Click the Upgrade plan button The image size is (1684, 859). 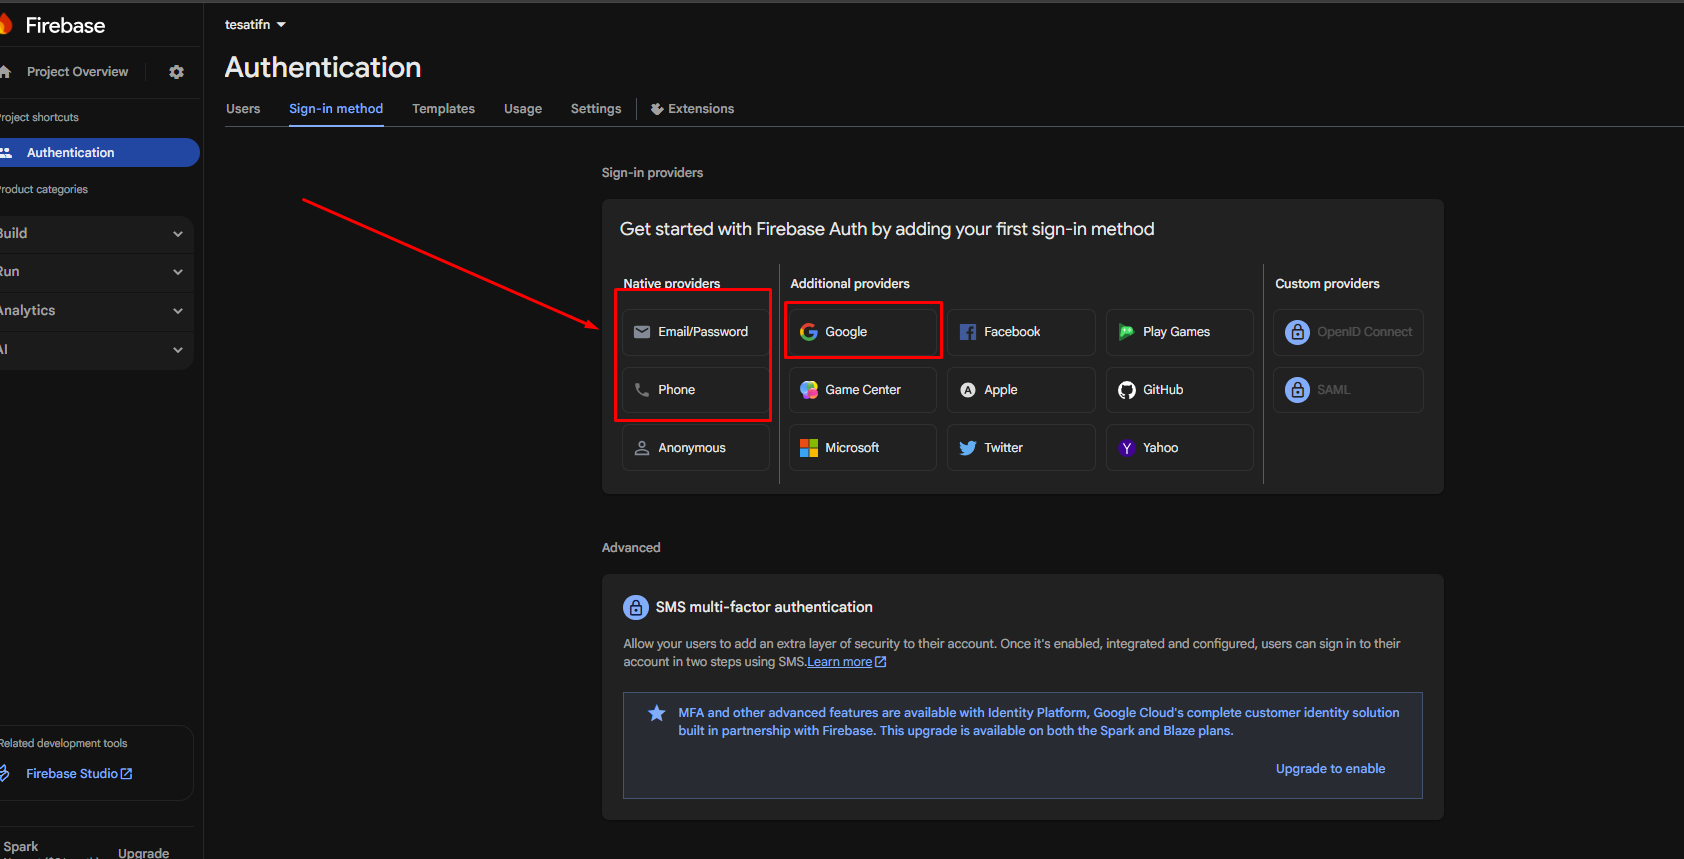click(143, 853)
